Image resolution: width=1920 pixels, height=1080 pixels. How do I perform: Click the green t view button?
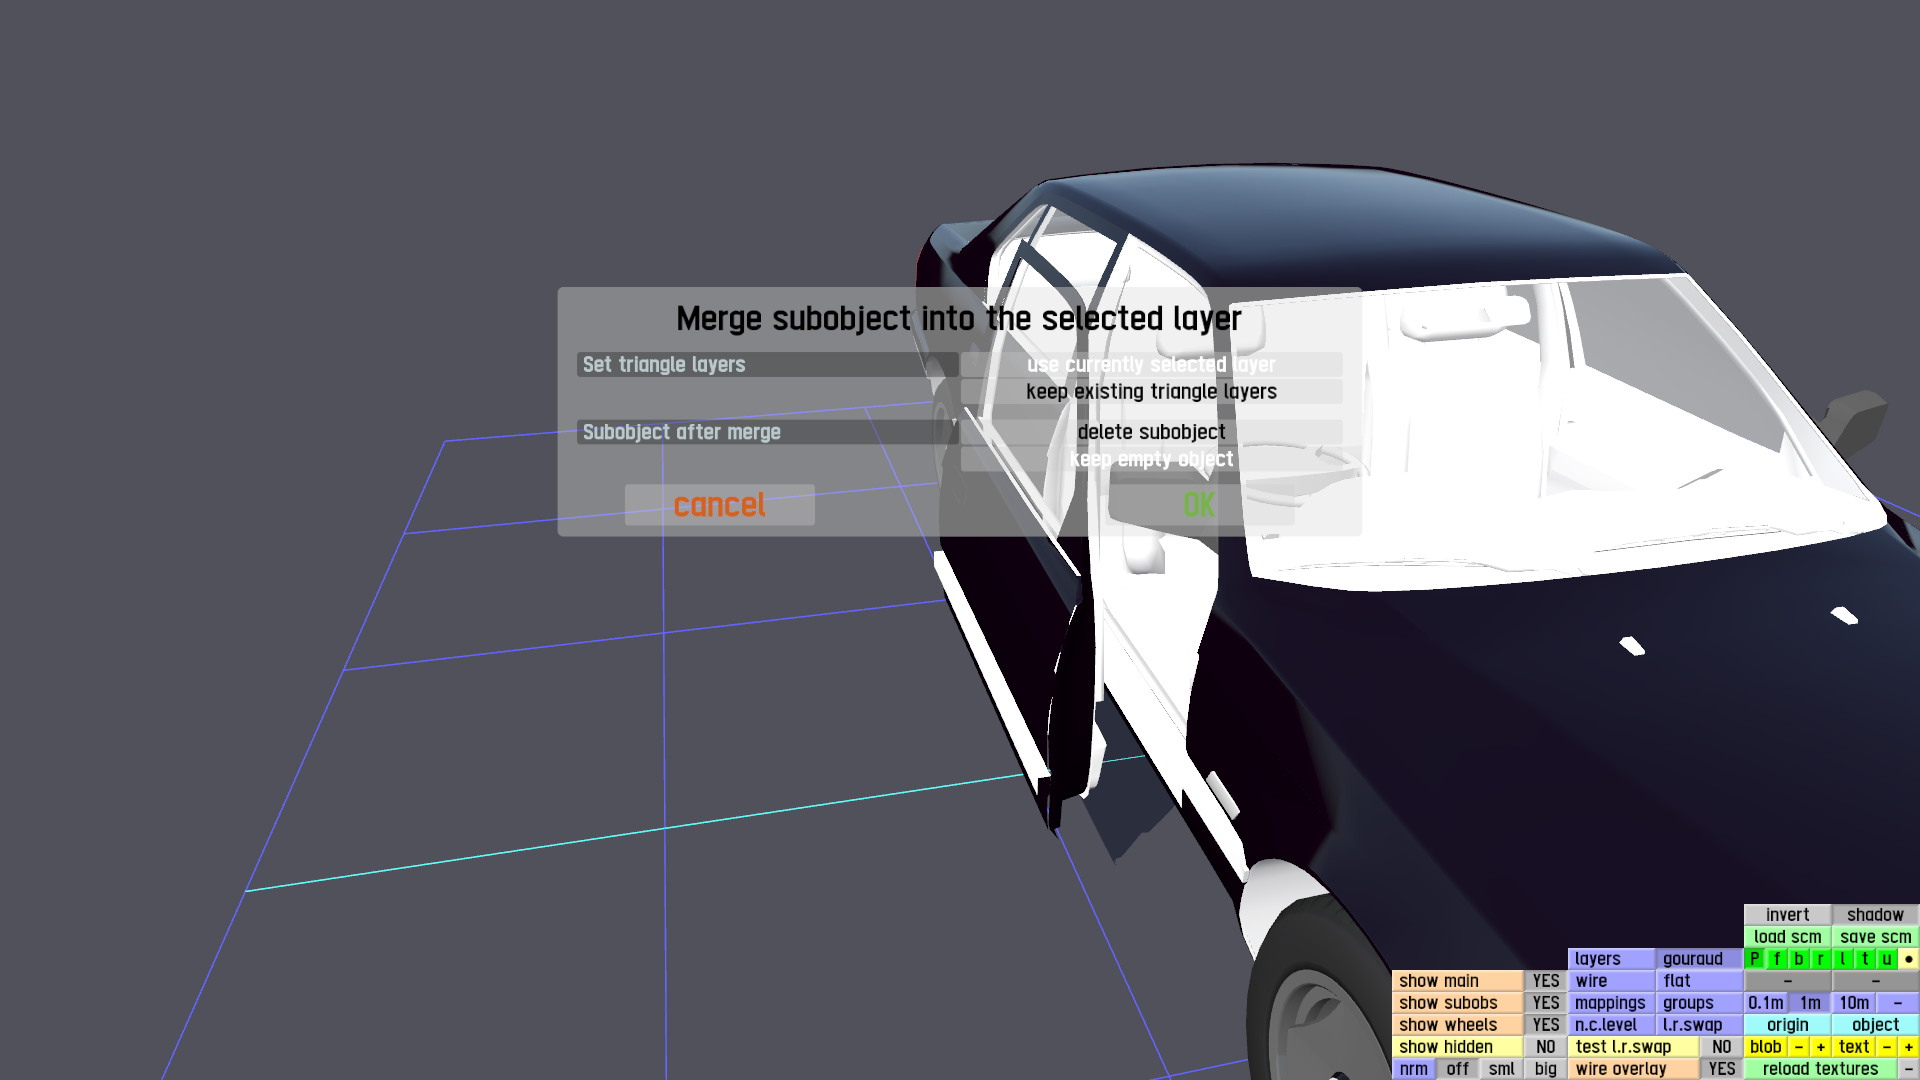[1865, 959]
